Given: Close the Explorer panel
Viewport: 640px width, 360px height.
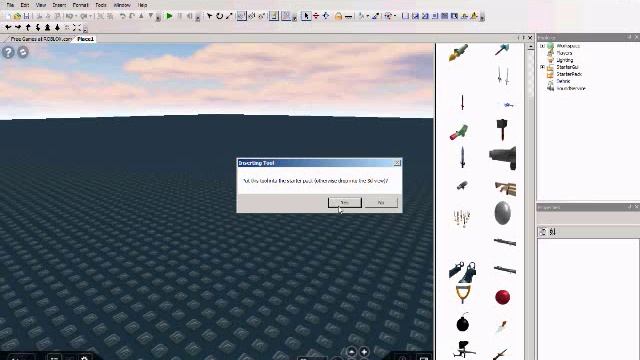Looking at the screenshot, I should coord(636,38).
